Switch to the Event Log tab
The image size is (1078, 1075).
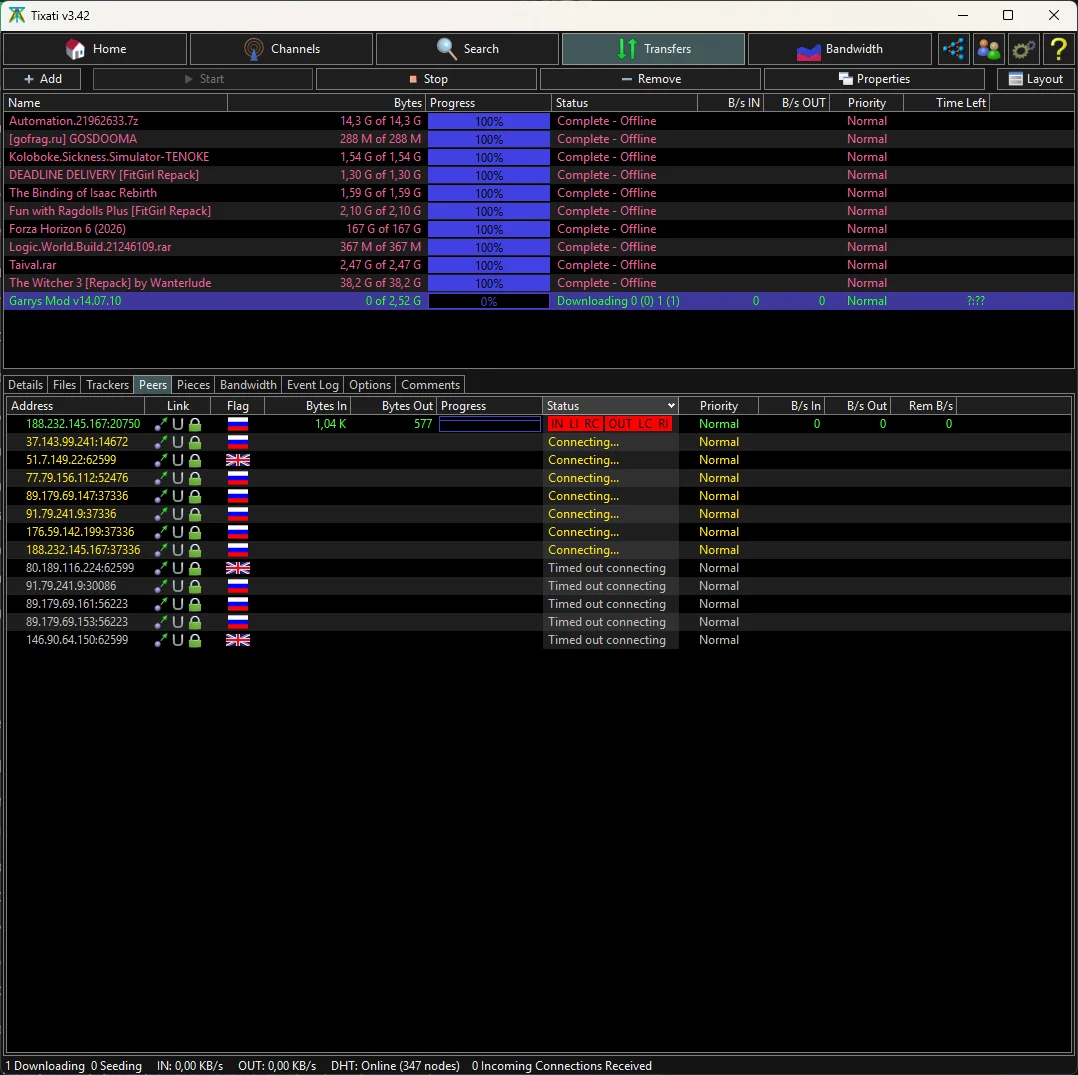tap(313, 385)
